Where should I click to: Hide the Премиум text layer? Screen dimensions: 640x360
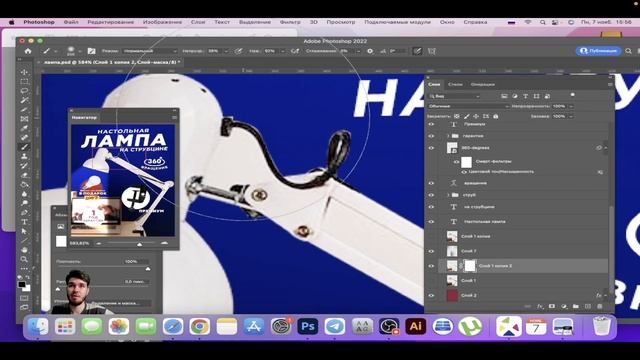coord(431,124)
